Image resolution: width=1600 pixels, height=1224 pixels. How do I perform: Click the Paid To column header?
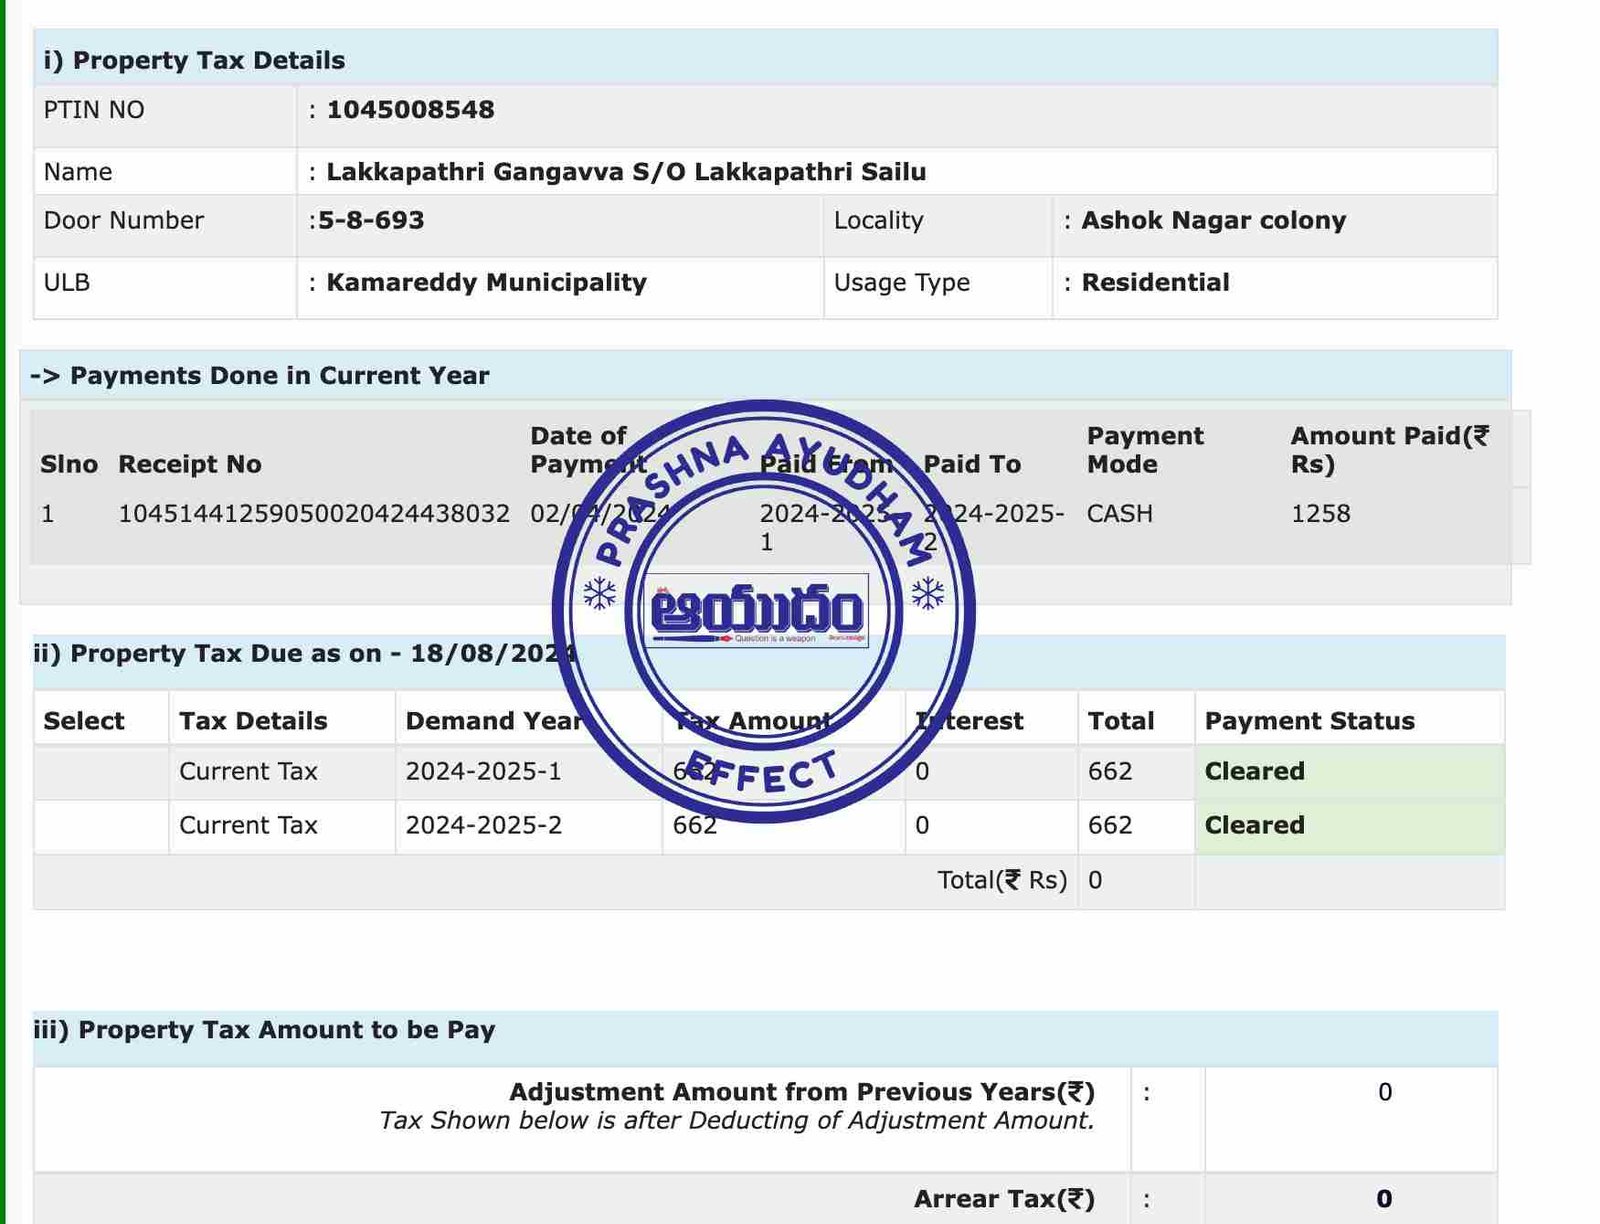972,464
